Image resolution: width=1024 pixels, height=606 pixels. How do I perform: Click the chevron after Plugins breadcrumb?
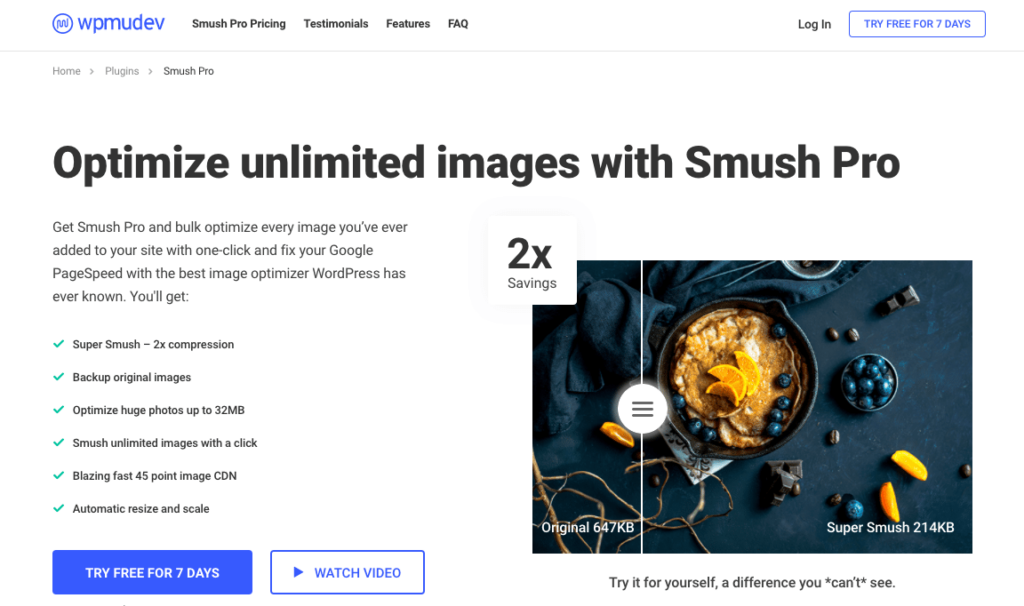click(x=150, y=71)
